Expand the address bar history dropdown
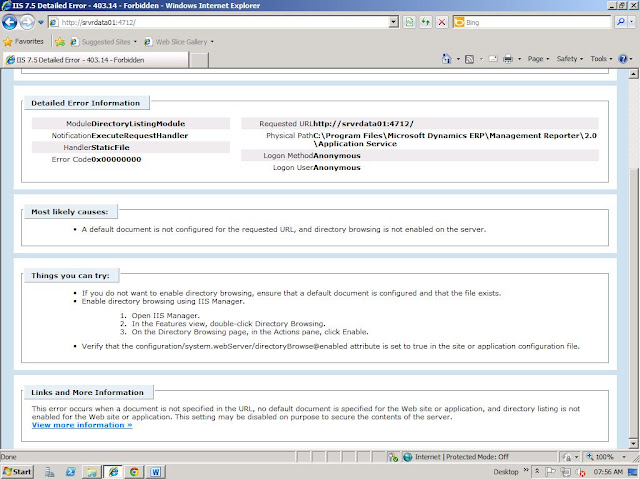The width and height of the screenshot is (640, 480). click(393, 22)
